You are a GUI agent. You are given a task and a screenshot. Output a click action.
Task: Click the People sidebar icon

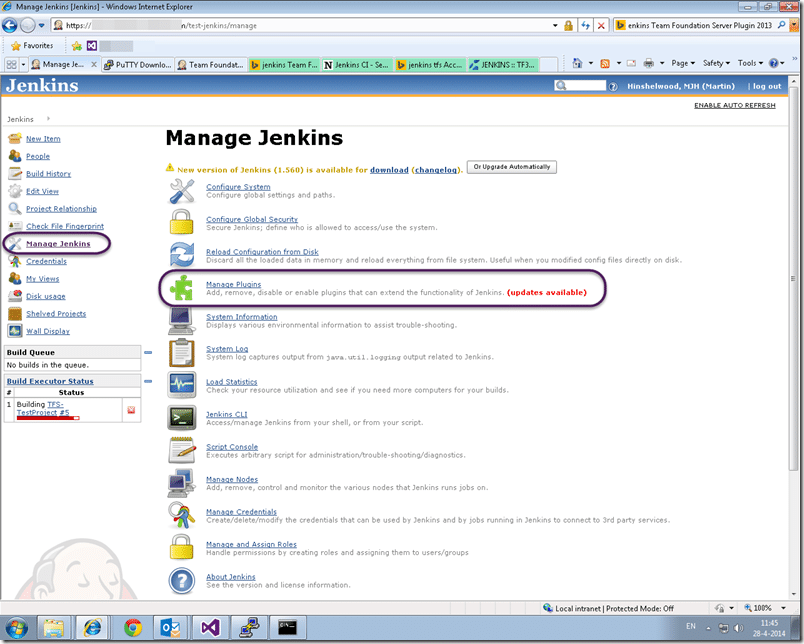tap(15, 156)
